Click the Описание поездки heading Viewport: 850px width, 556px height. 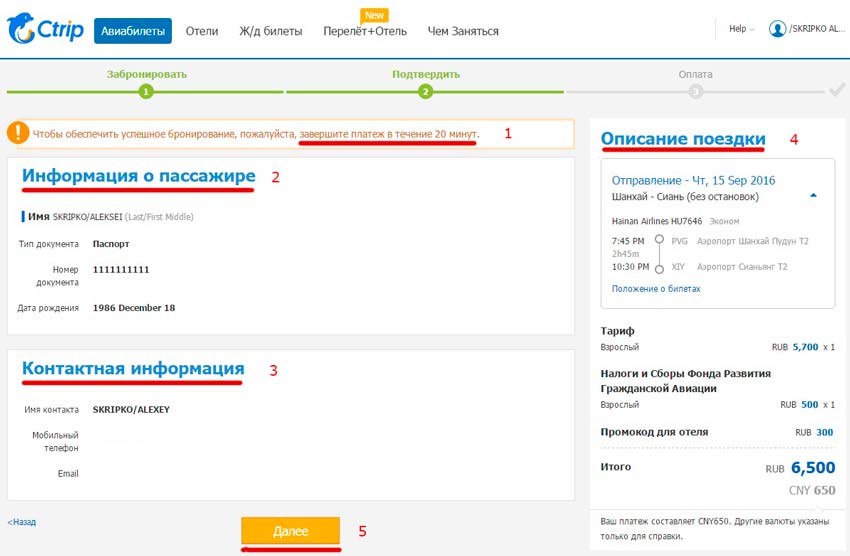(x=683, y=139)
